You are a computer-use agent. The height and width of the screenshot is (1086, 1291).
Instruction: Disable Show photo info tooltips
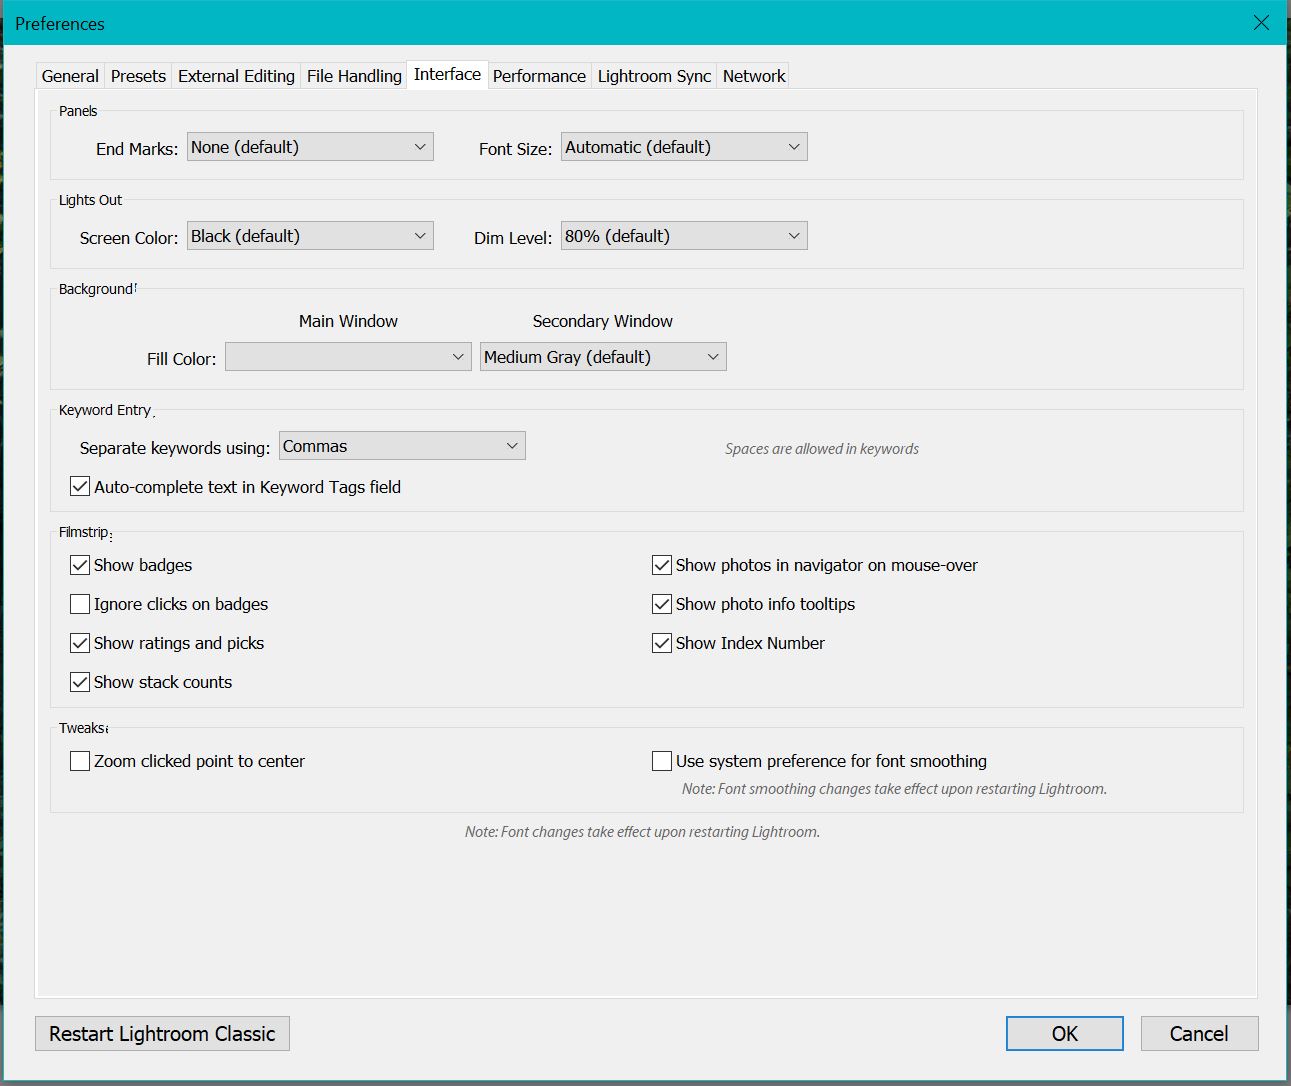(x=661, y=604)
